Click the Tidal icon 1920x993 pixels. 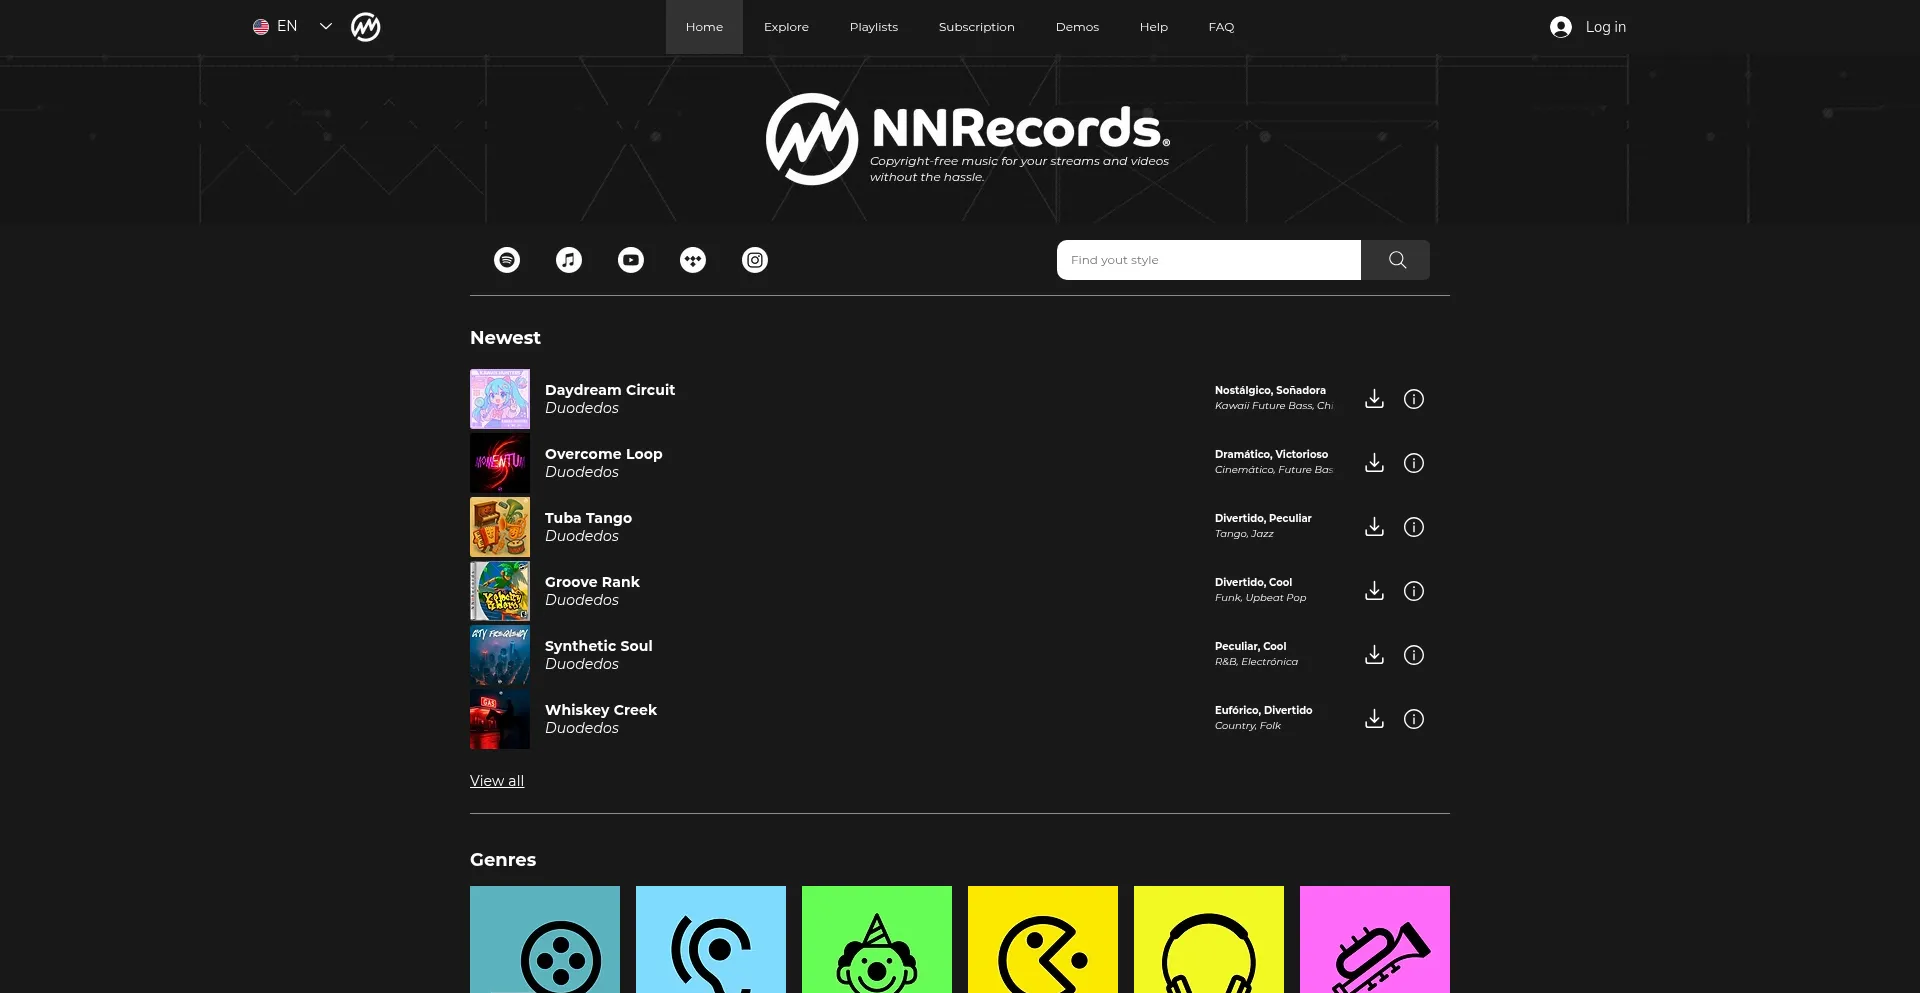[693, 260]
